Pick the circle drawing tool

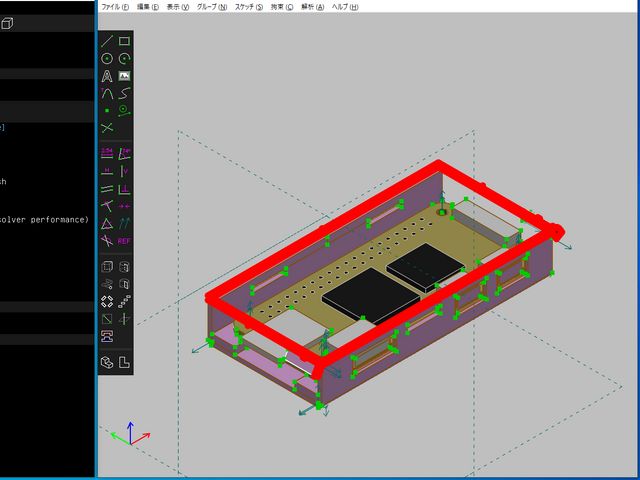pos(107,59)
